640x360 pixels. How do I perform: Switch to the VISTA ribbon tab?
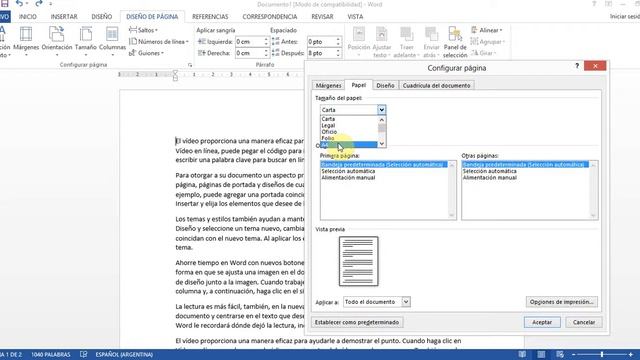coord(355,17)
